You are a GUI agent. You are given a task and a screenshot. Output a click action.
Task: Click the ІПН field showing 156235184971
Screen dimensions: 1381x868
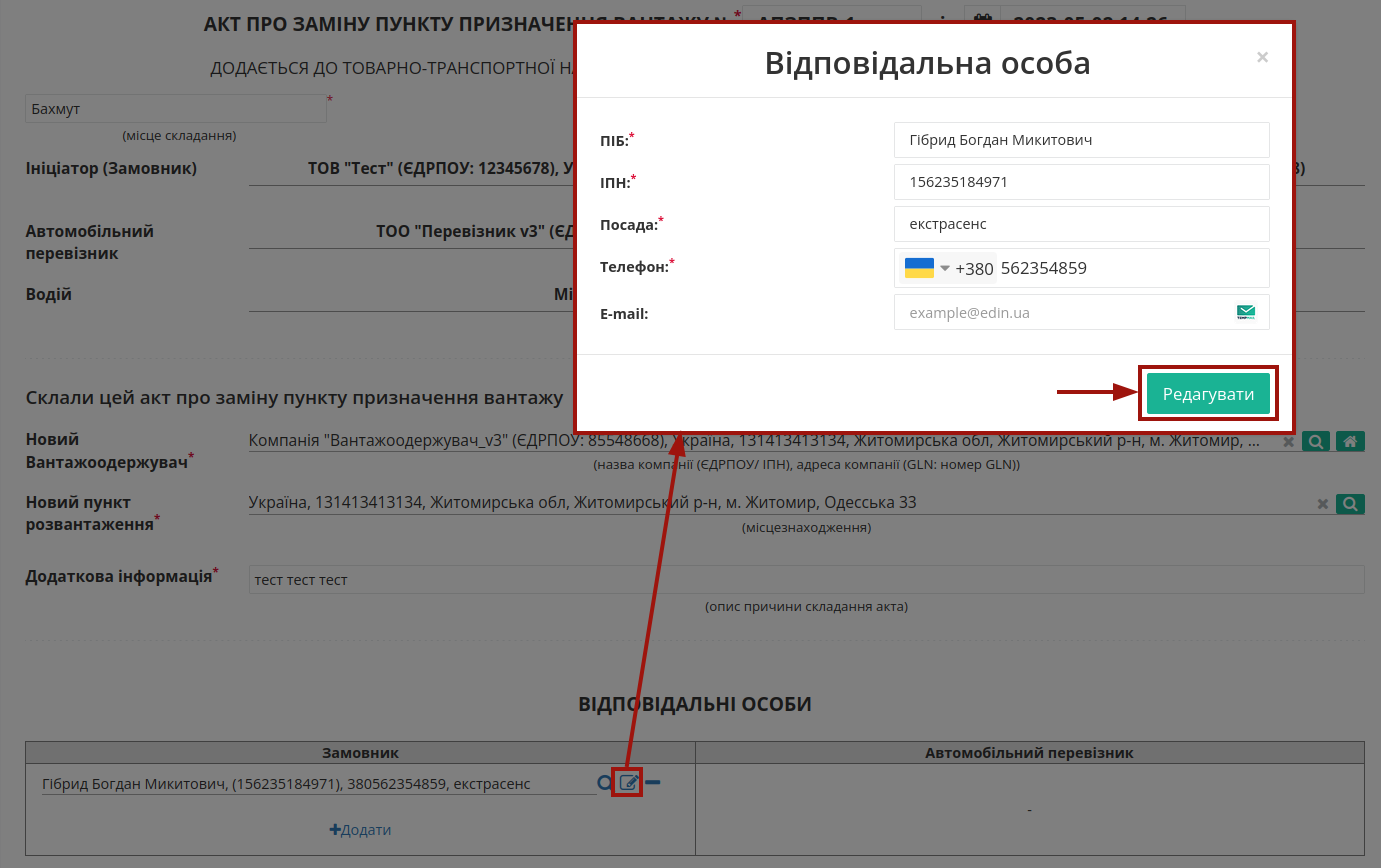[x=1081, y=182]
